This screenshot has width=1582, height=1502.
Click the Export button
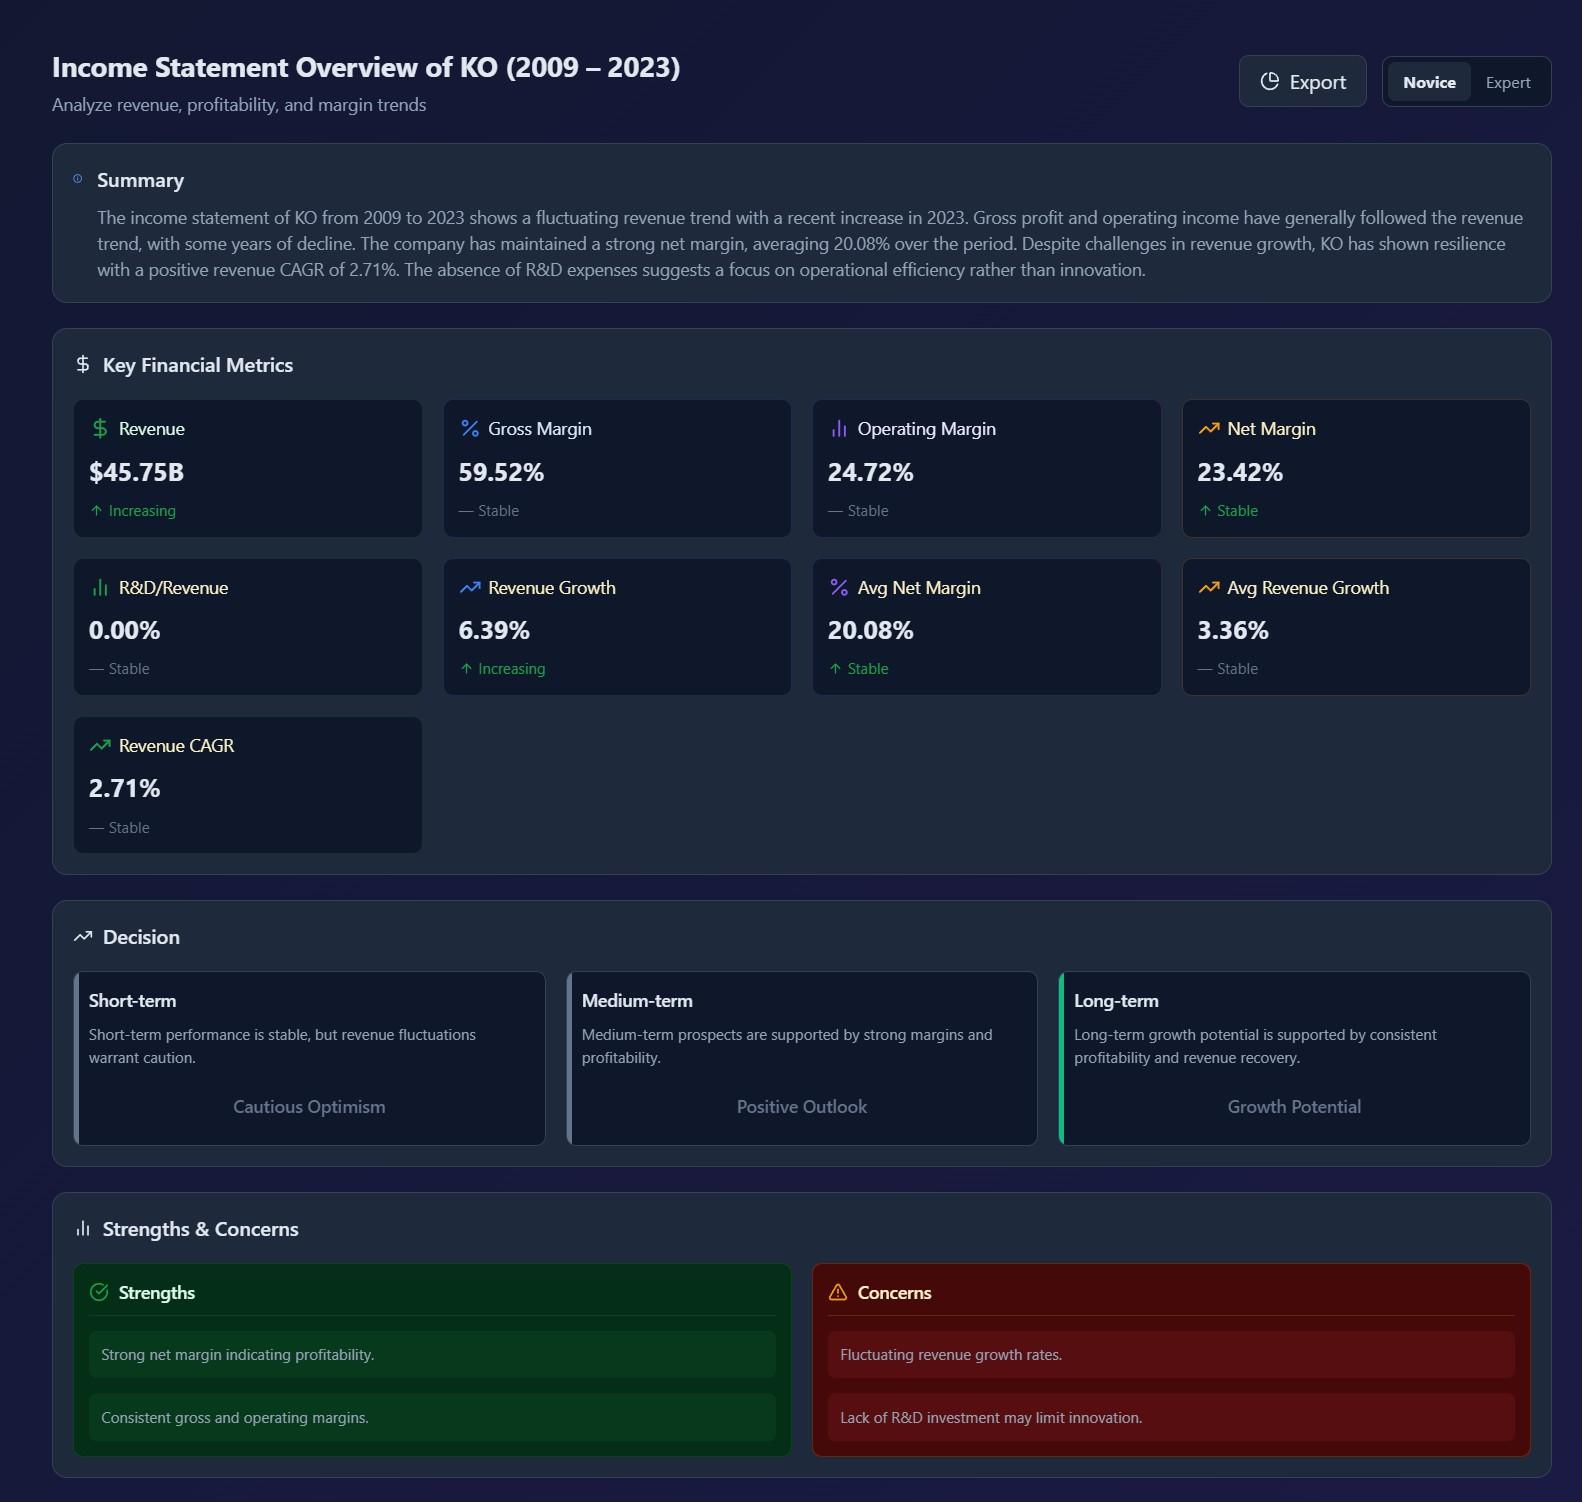pyautogui.click(x=1302, y=82)
